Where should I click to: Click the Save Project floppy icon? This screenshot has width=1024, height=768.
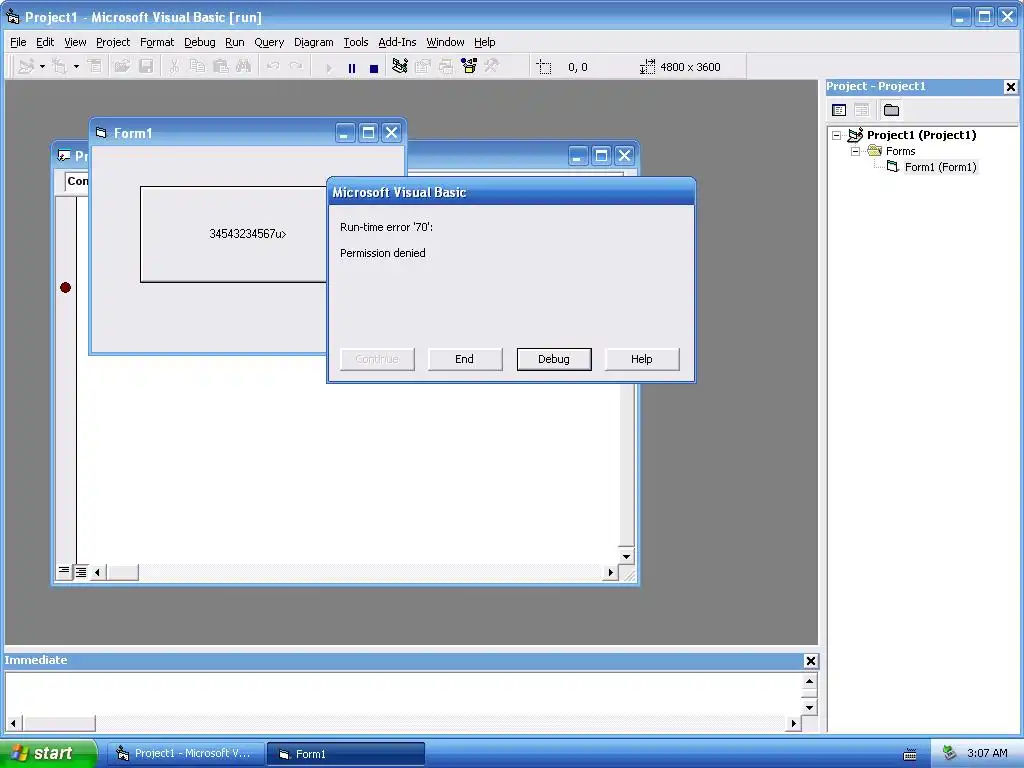coord(146,67)
